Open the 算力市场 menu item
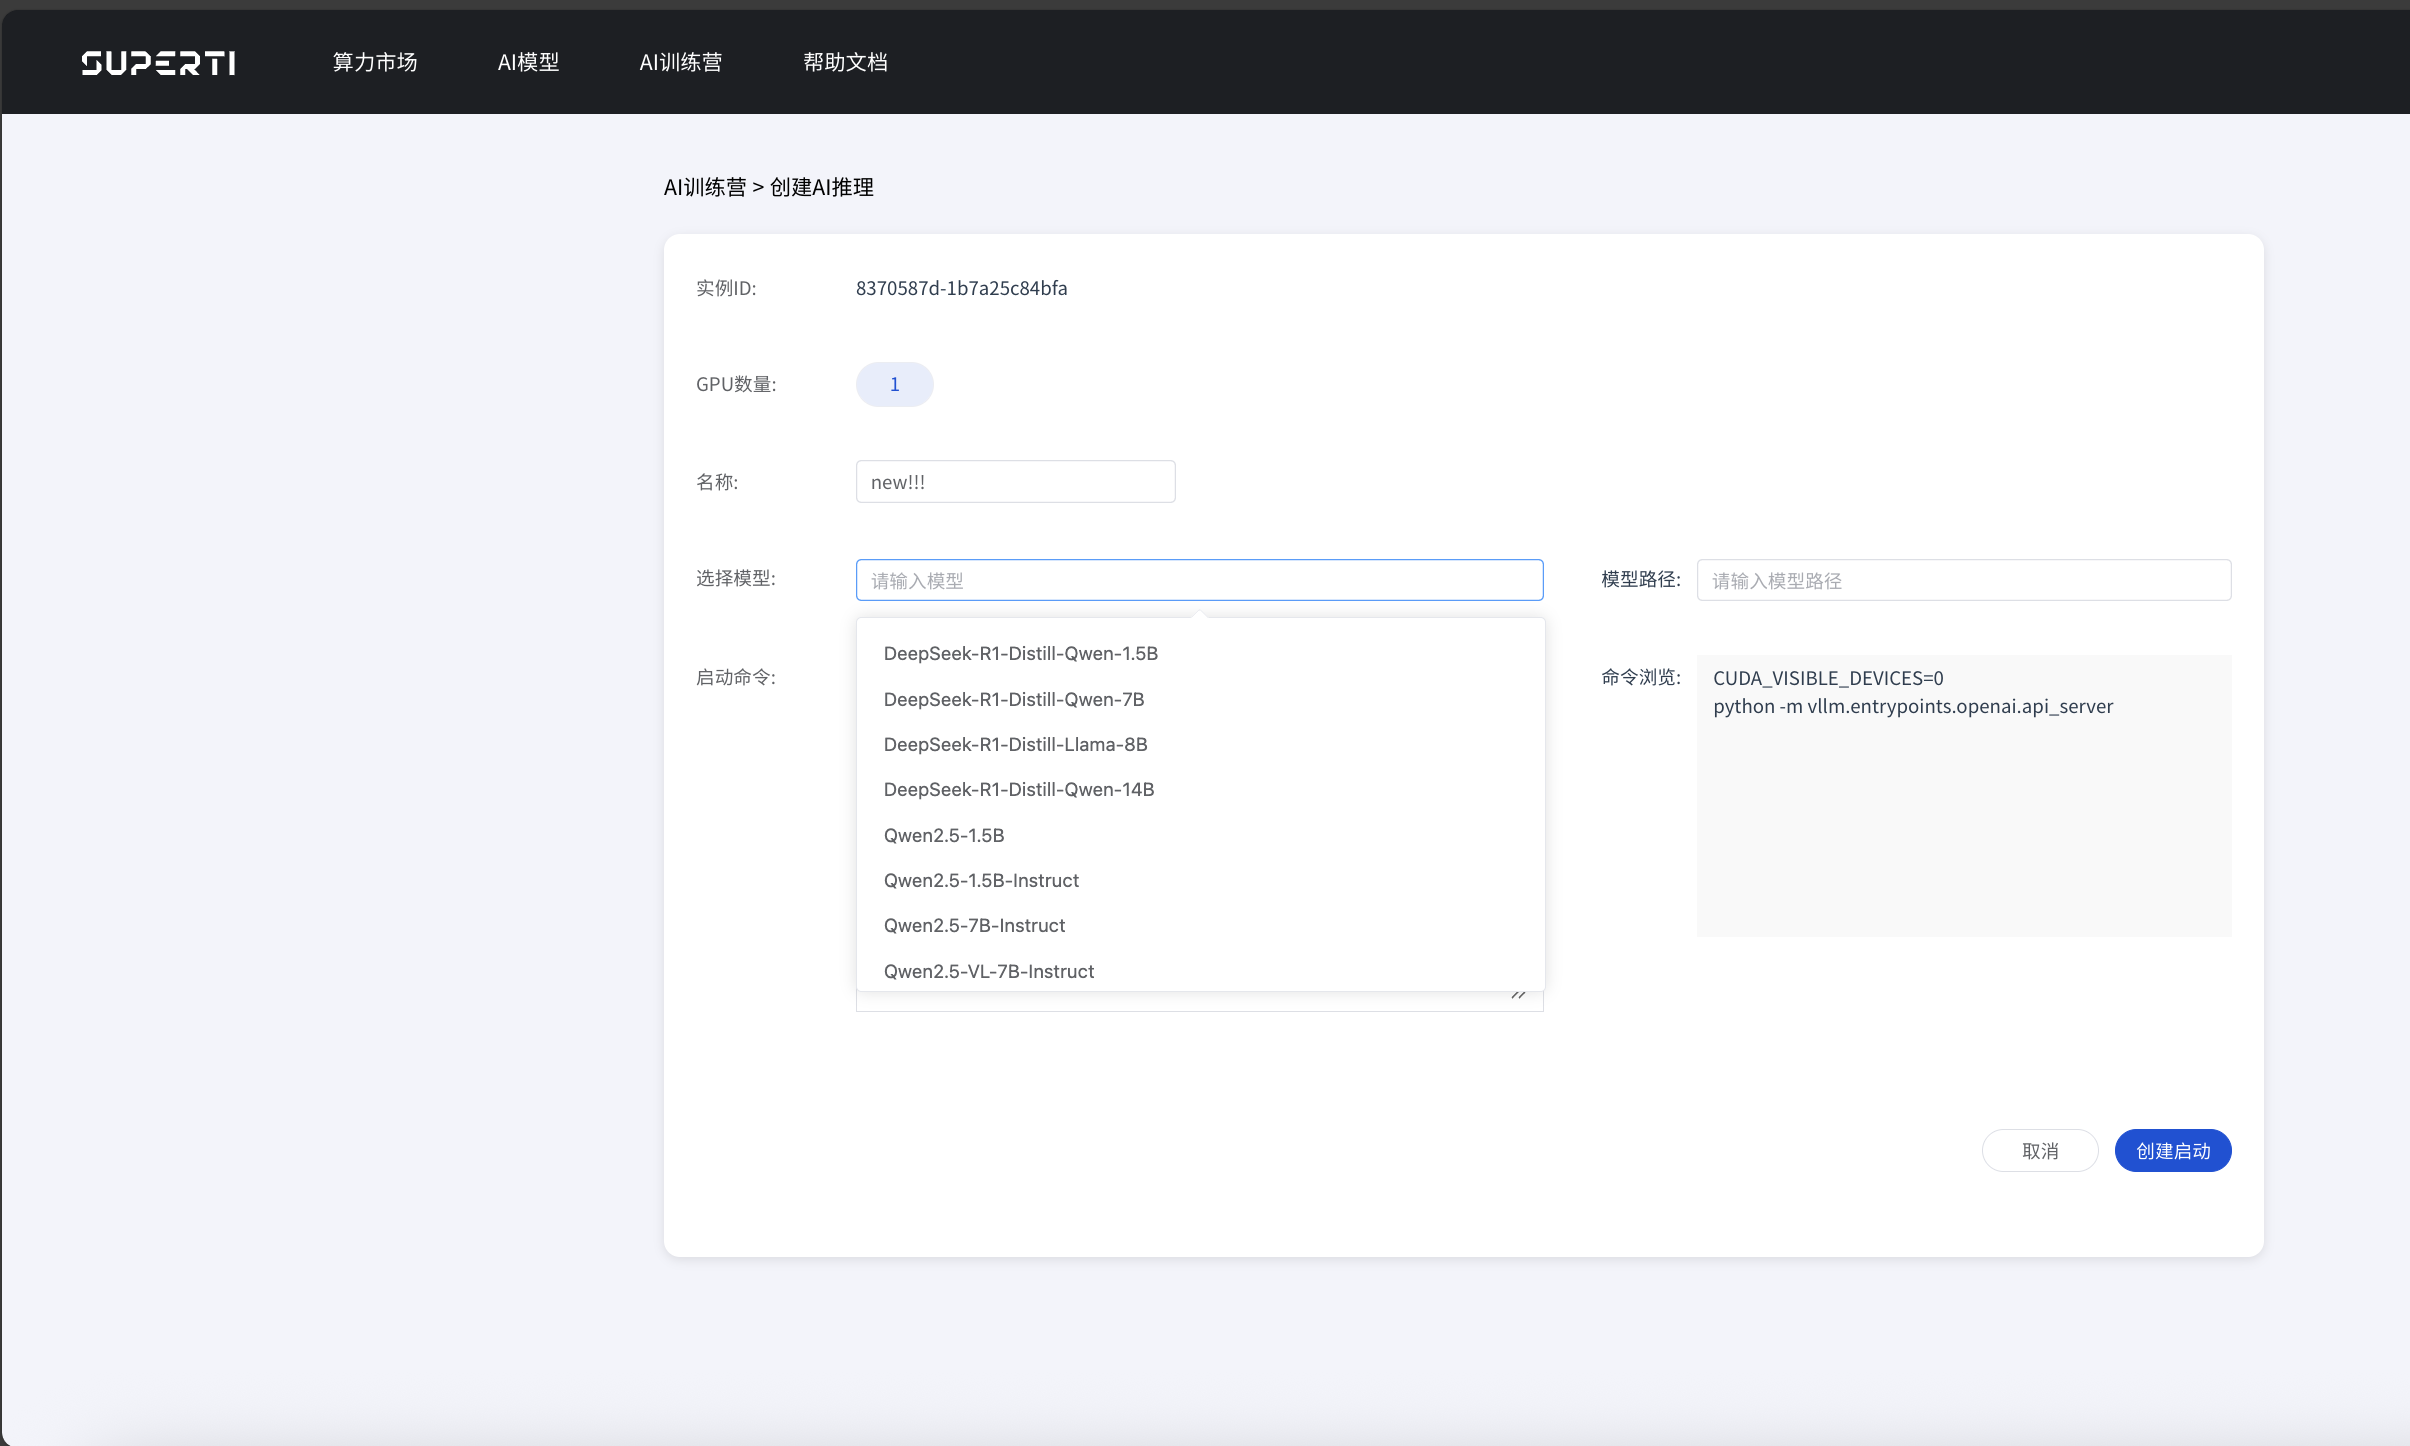Screen dimensions: 2410x1446 tap(375, 62)
